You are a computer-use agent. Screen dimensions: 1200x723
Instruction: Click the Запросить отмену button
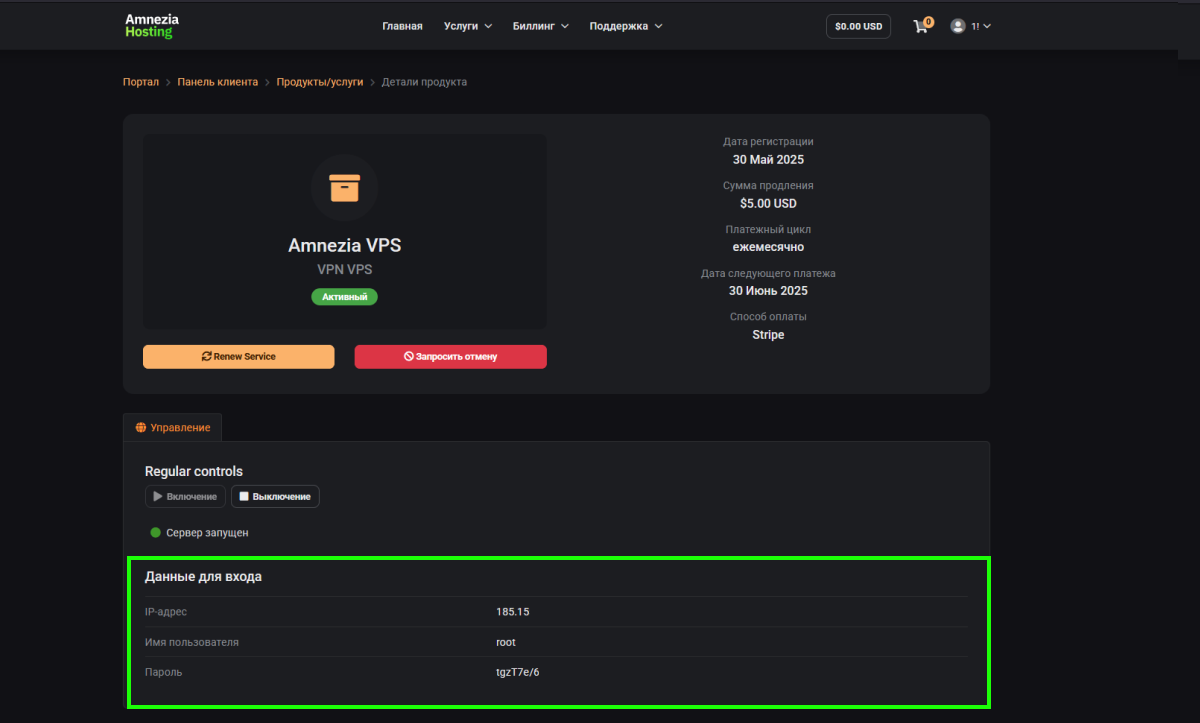click(x=451, y=356)
